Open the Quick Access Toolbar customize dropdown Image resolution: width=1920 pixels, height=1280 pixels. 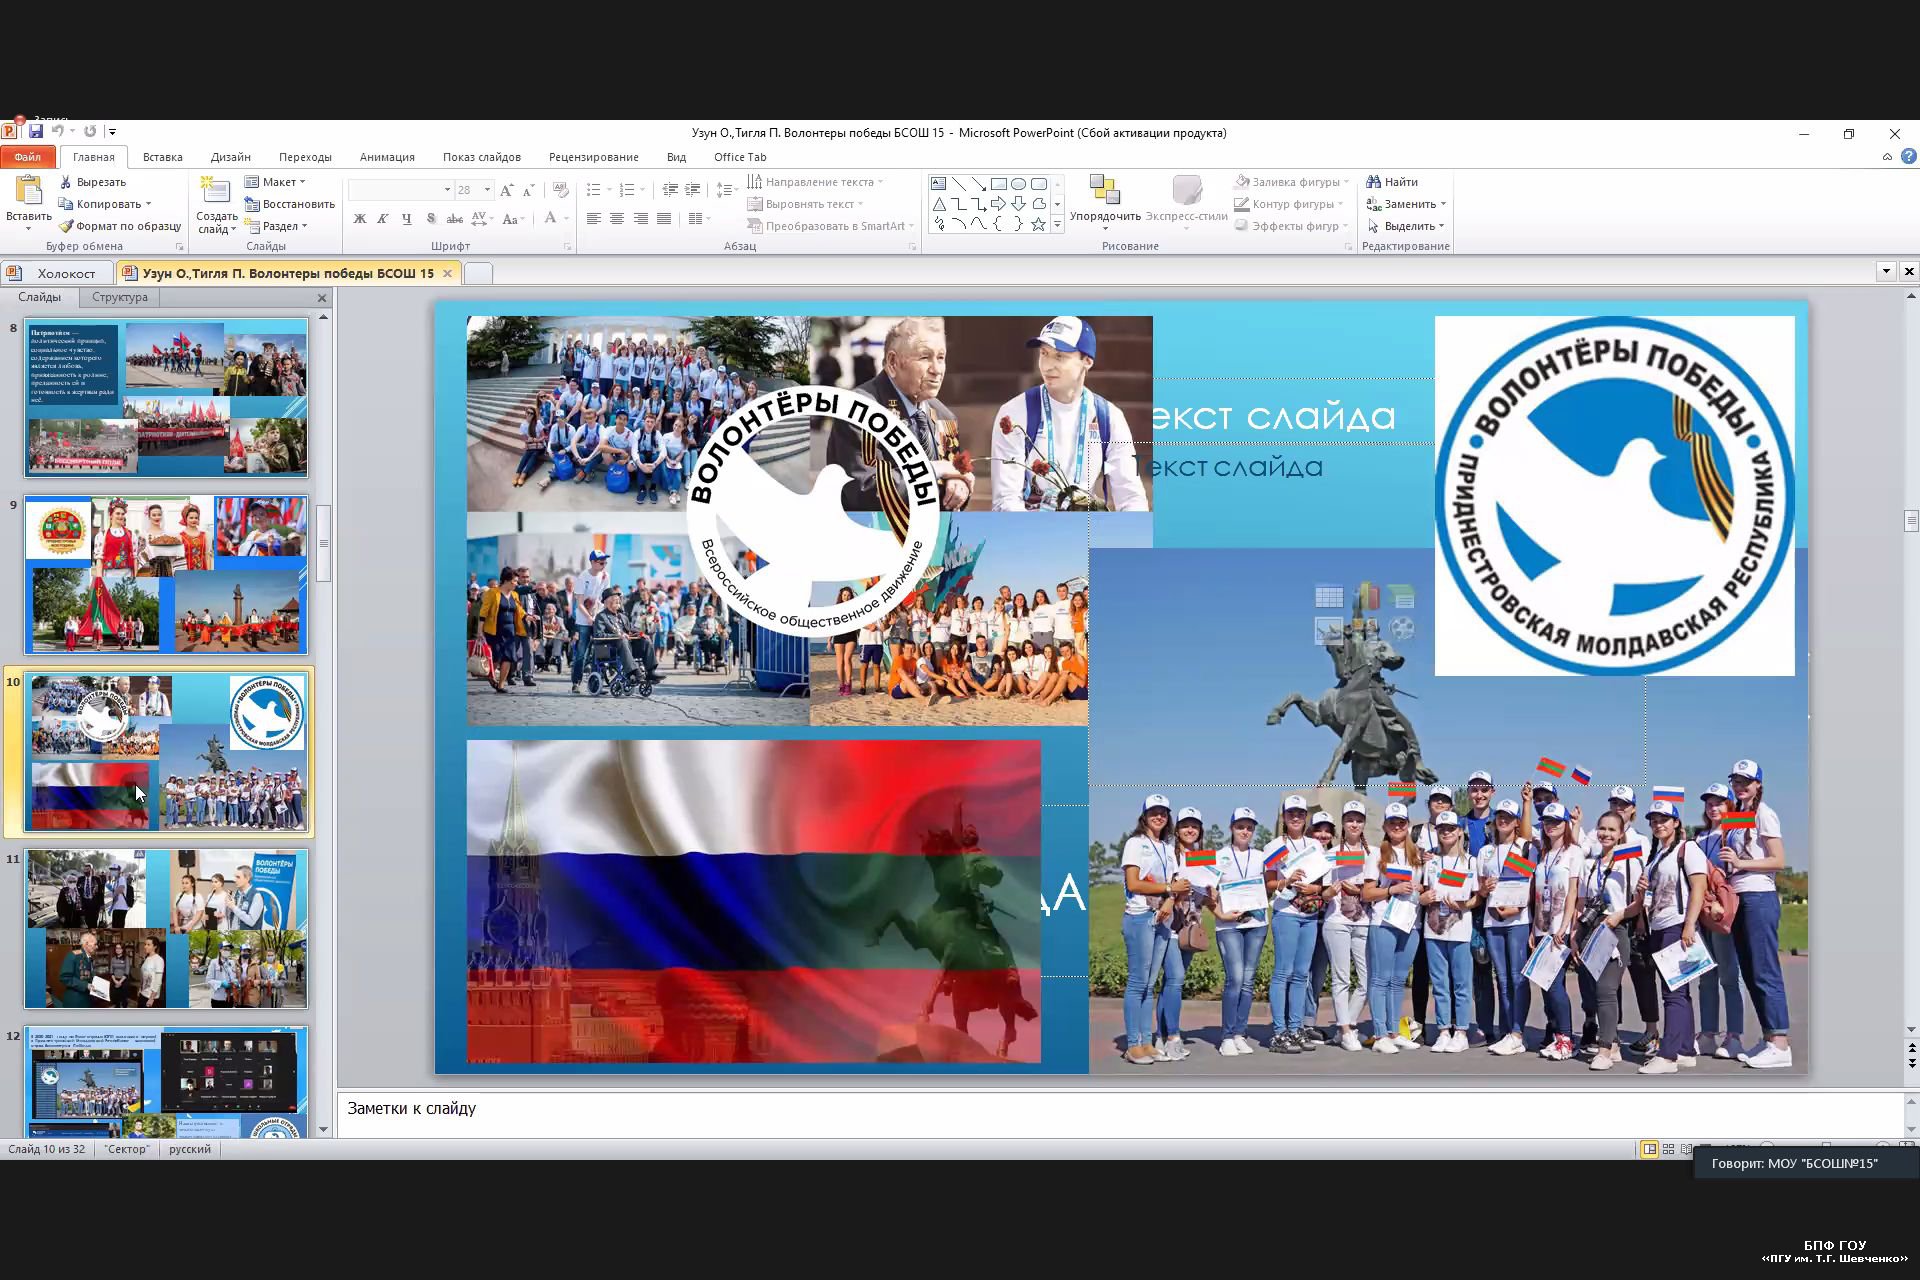point(112,132)
